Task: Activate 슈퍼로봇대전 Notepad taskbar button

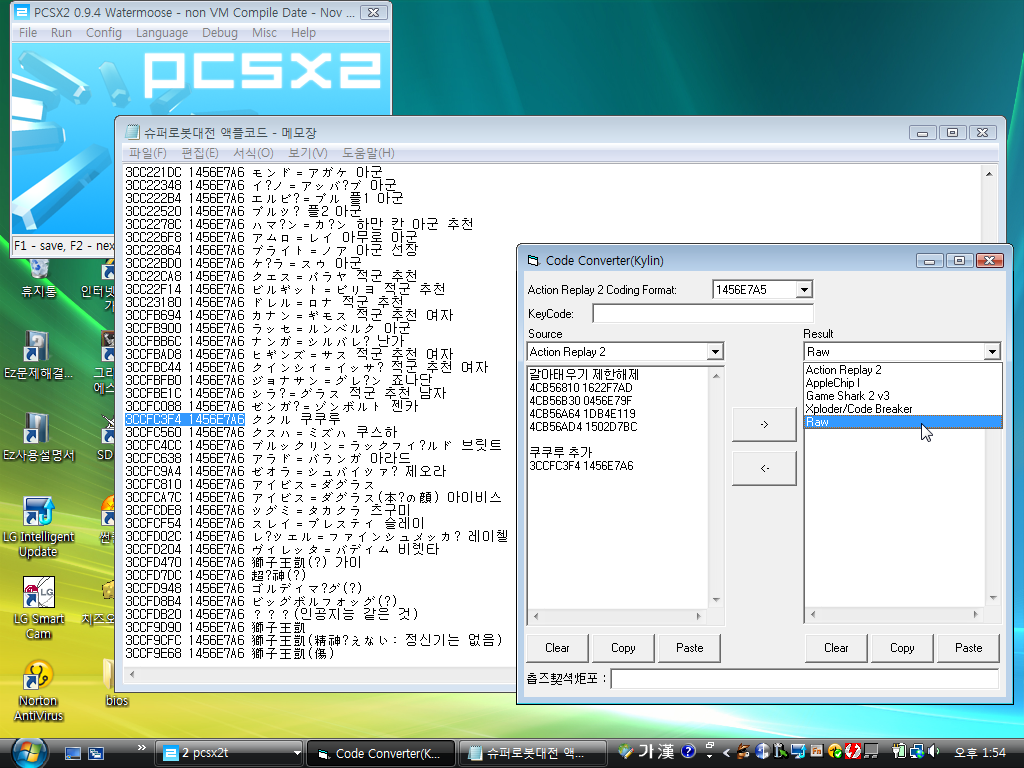Action: pyautogui.click(x=532, y=753)
